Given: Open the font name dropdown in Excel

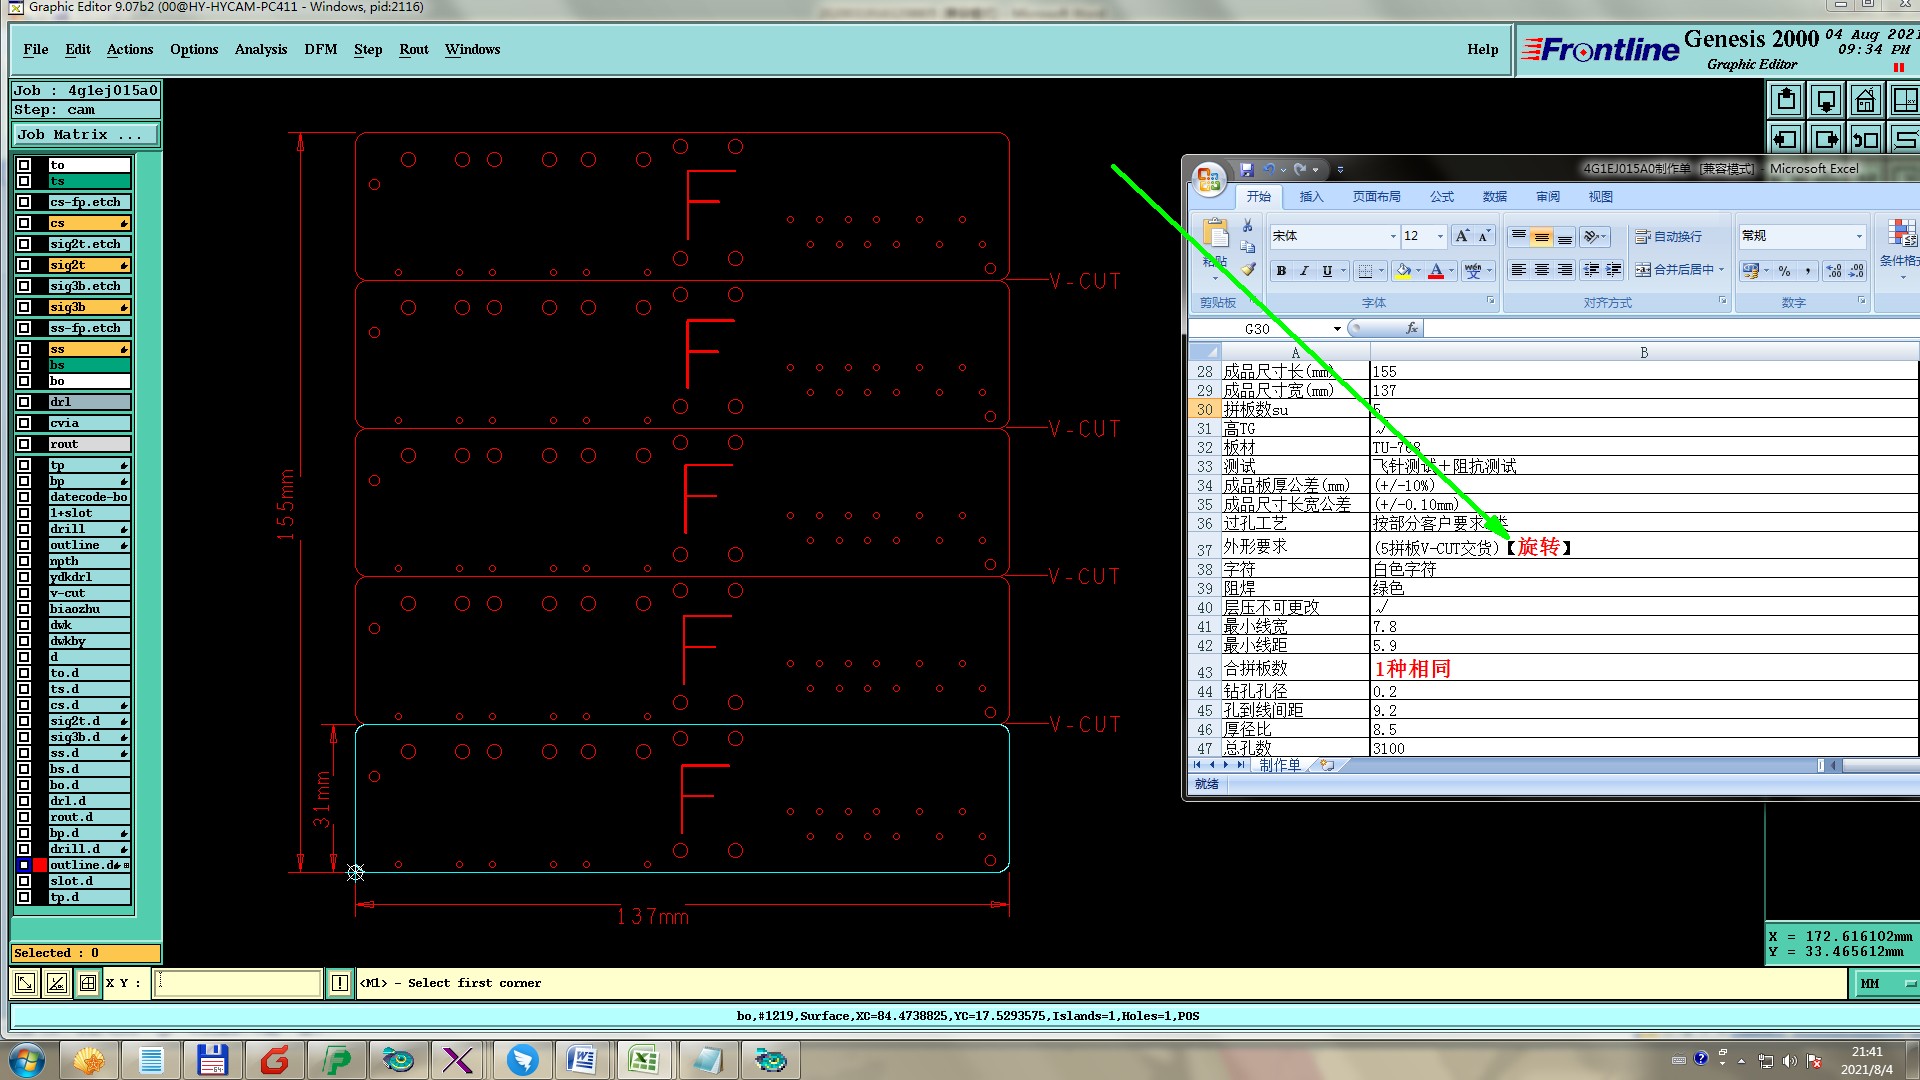Looking at the screenshot, I should 1393,236.
